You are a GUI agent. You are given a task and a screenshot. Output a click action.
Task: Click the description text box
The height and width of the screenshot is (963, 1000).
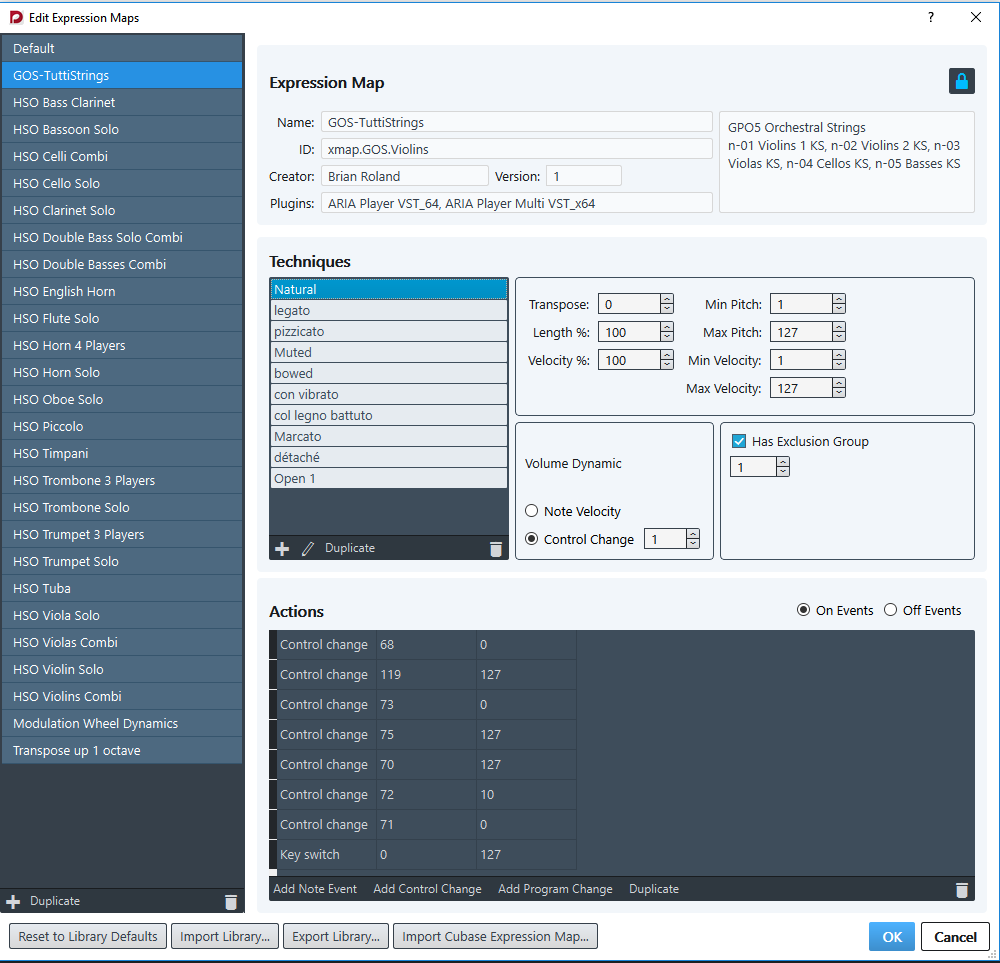coord(846,162)
